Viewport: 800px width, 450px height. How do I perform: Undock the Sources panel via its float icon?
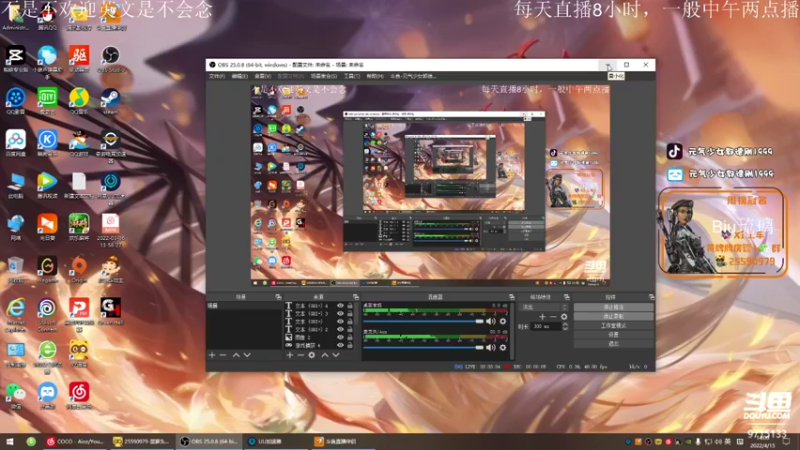click(356, 297)
